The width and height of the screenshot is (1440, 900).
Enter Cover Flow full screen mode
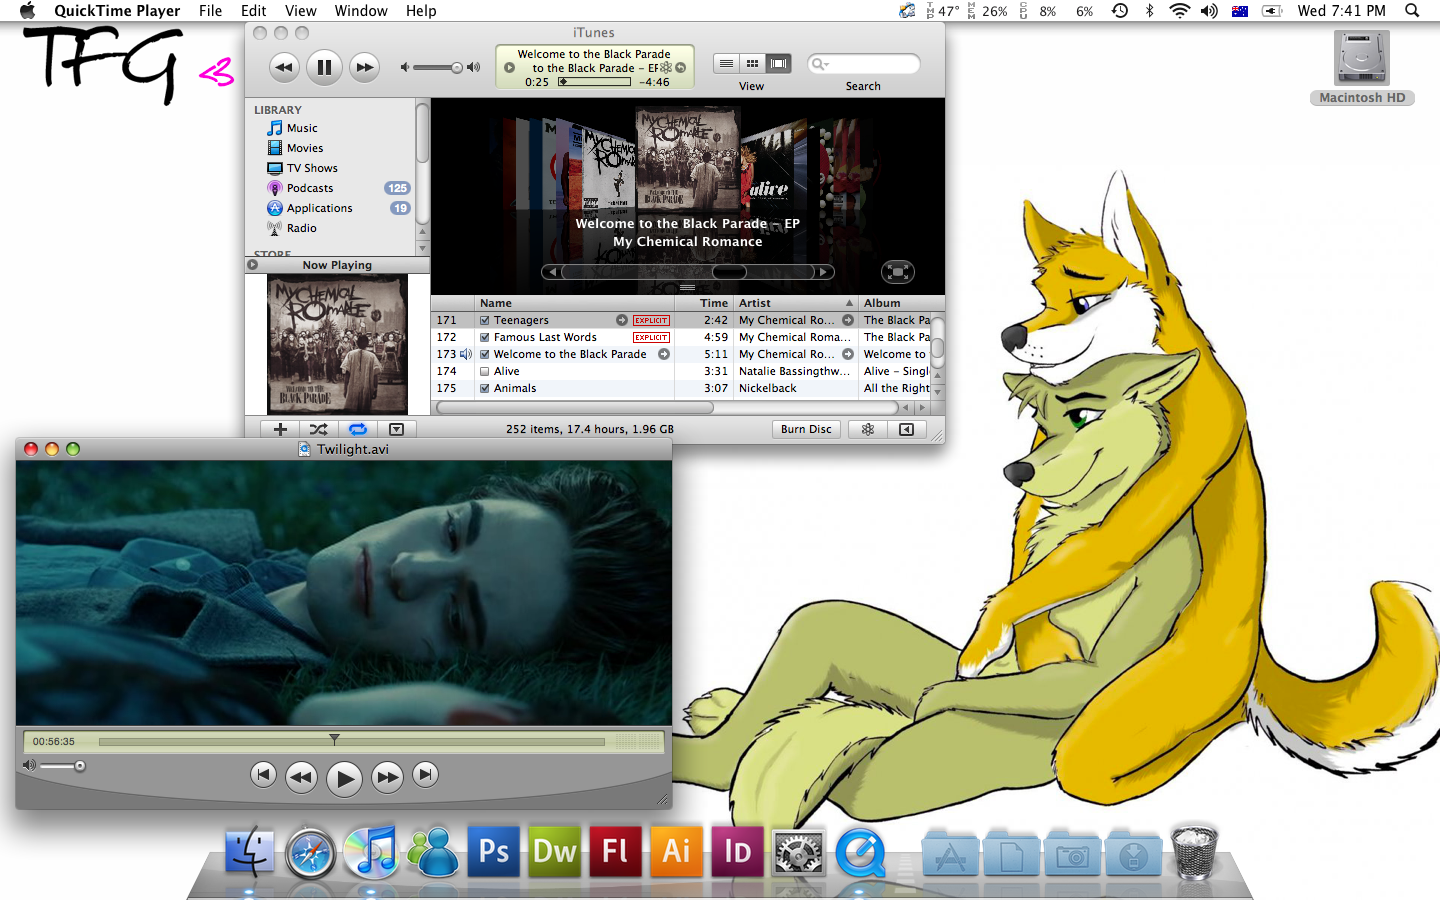[897, 272]
